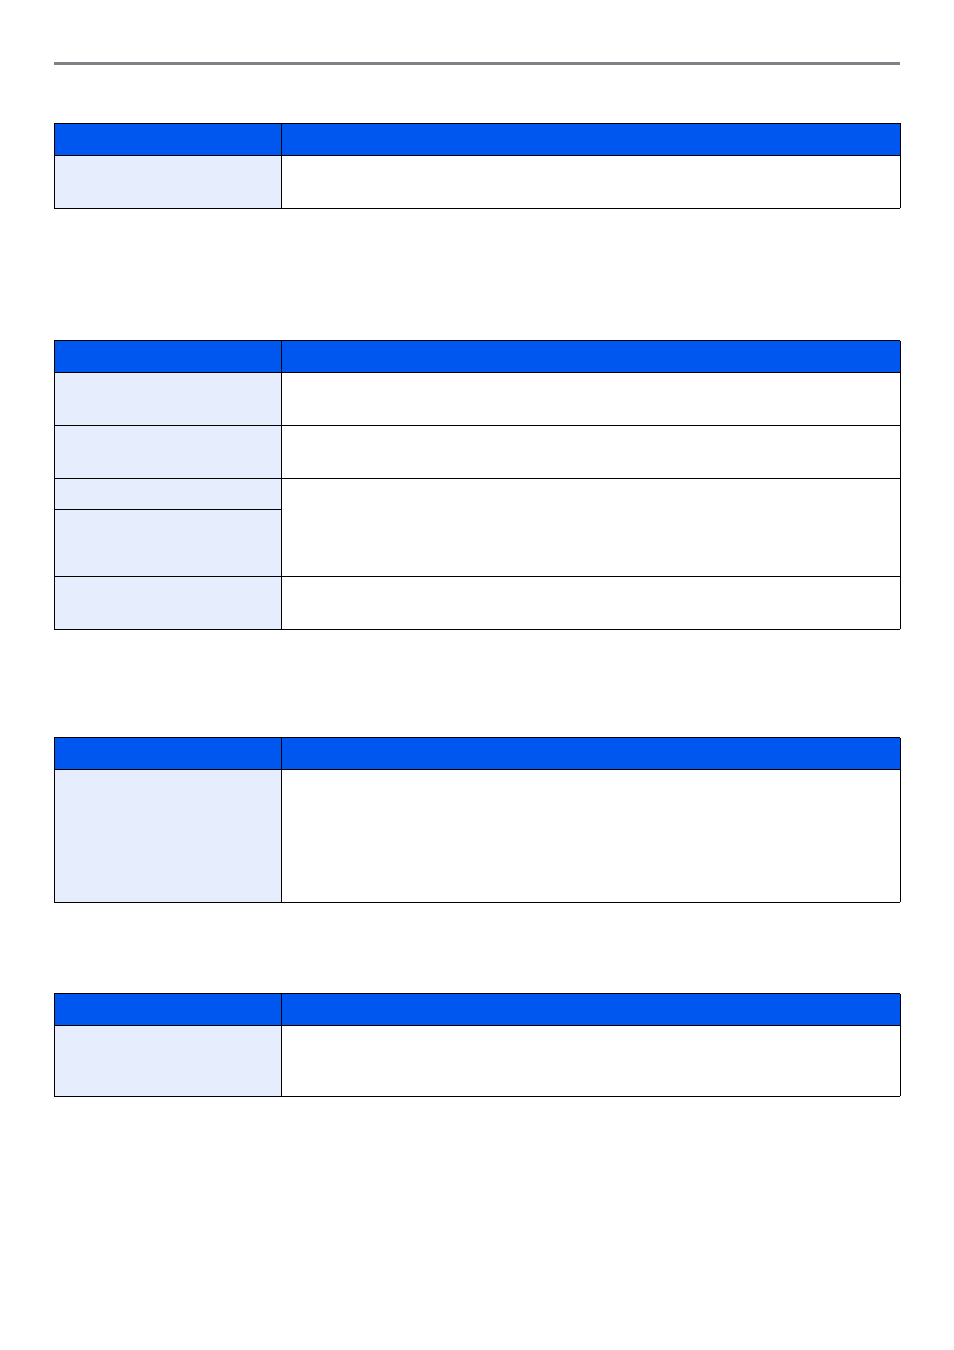Click second table's second white row cell
The height and width of the screenshot is (1350, 954).
click(x=591, y=452)
